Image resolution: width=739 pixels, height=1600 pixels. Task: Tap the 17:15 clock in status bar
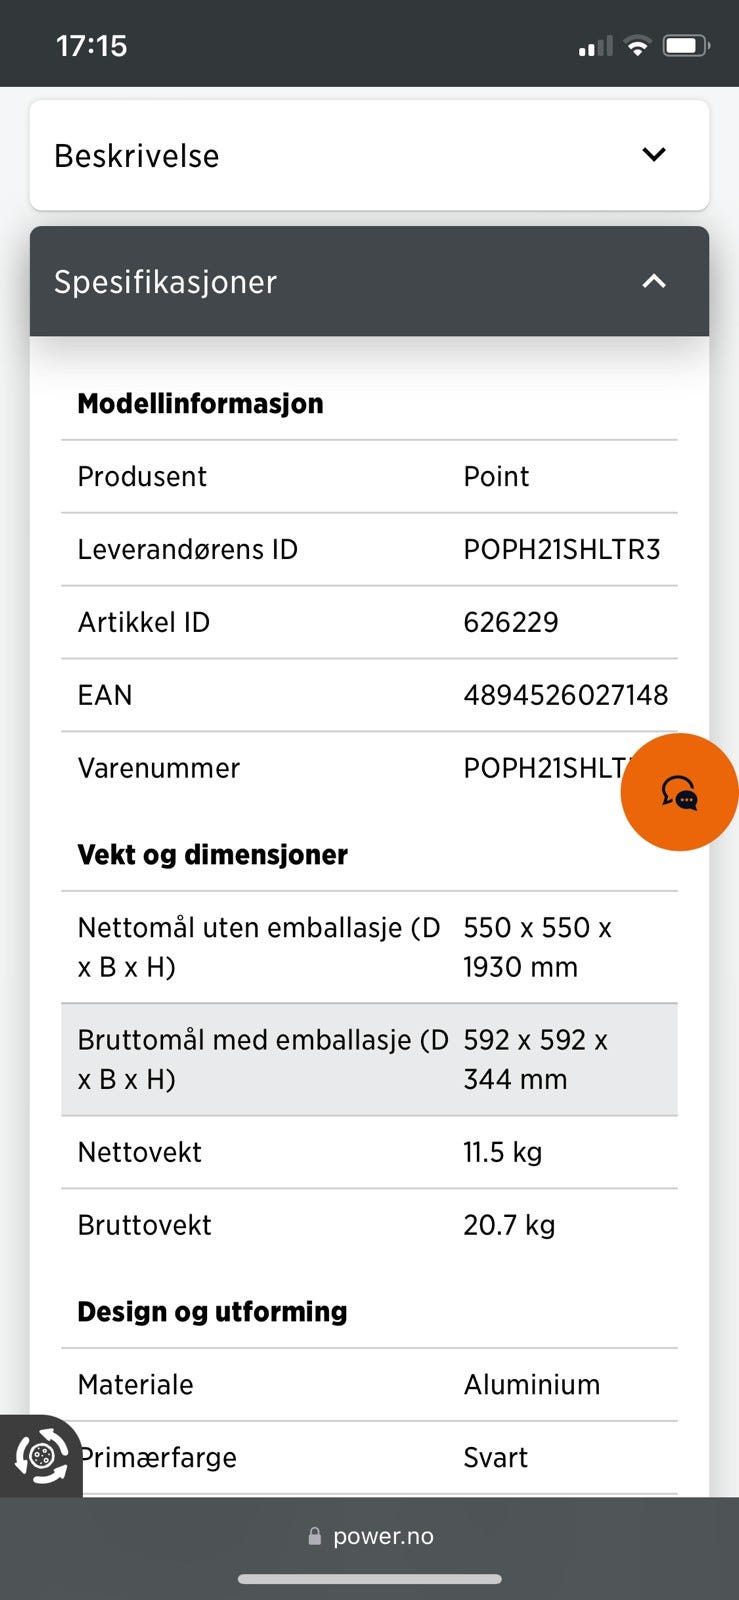(92, 46)
